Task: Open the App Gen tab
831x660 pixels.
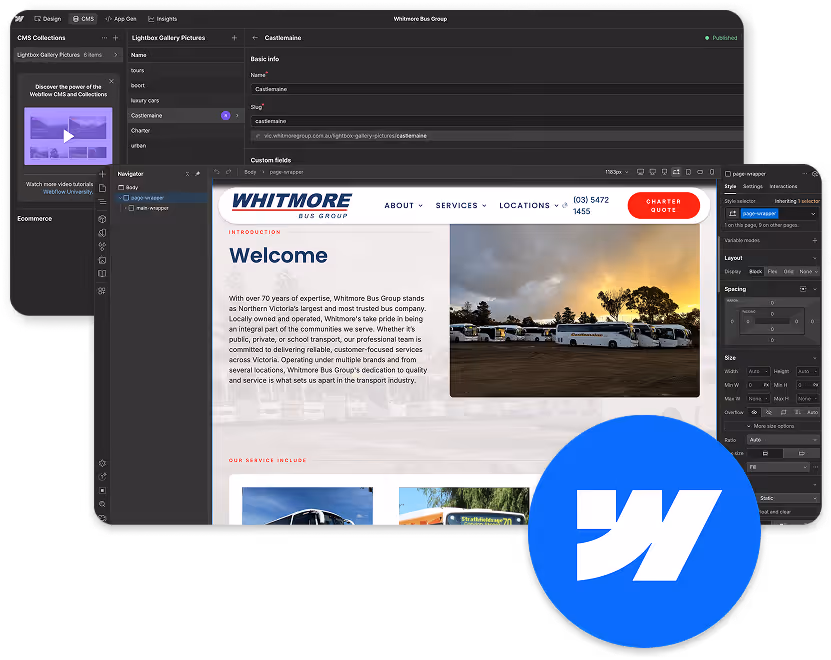Action: pos(121,19)
